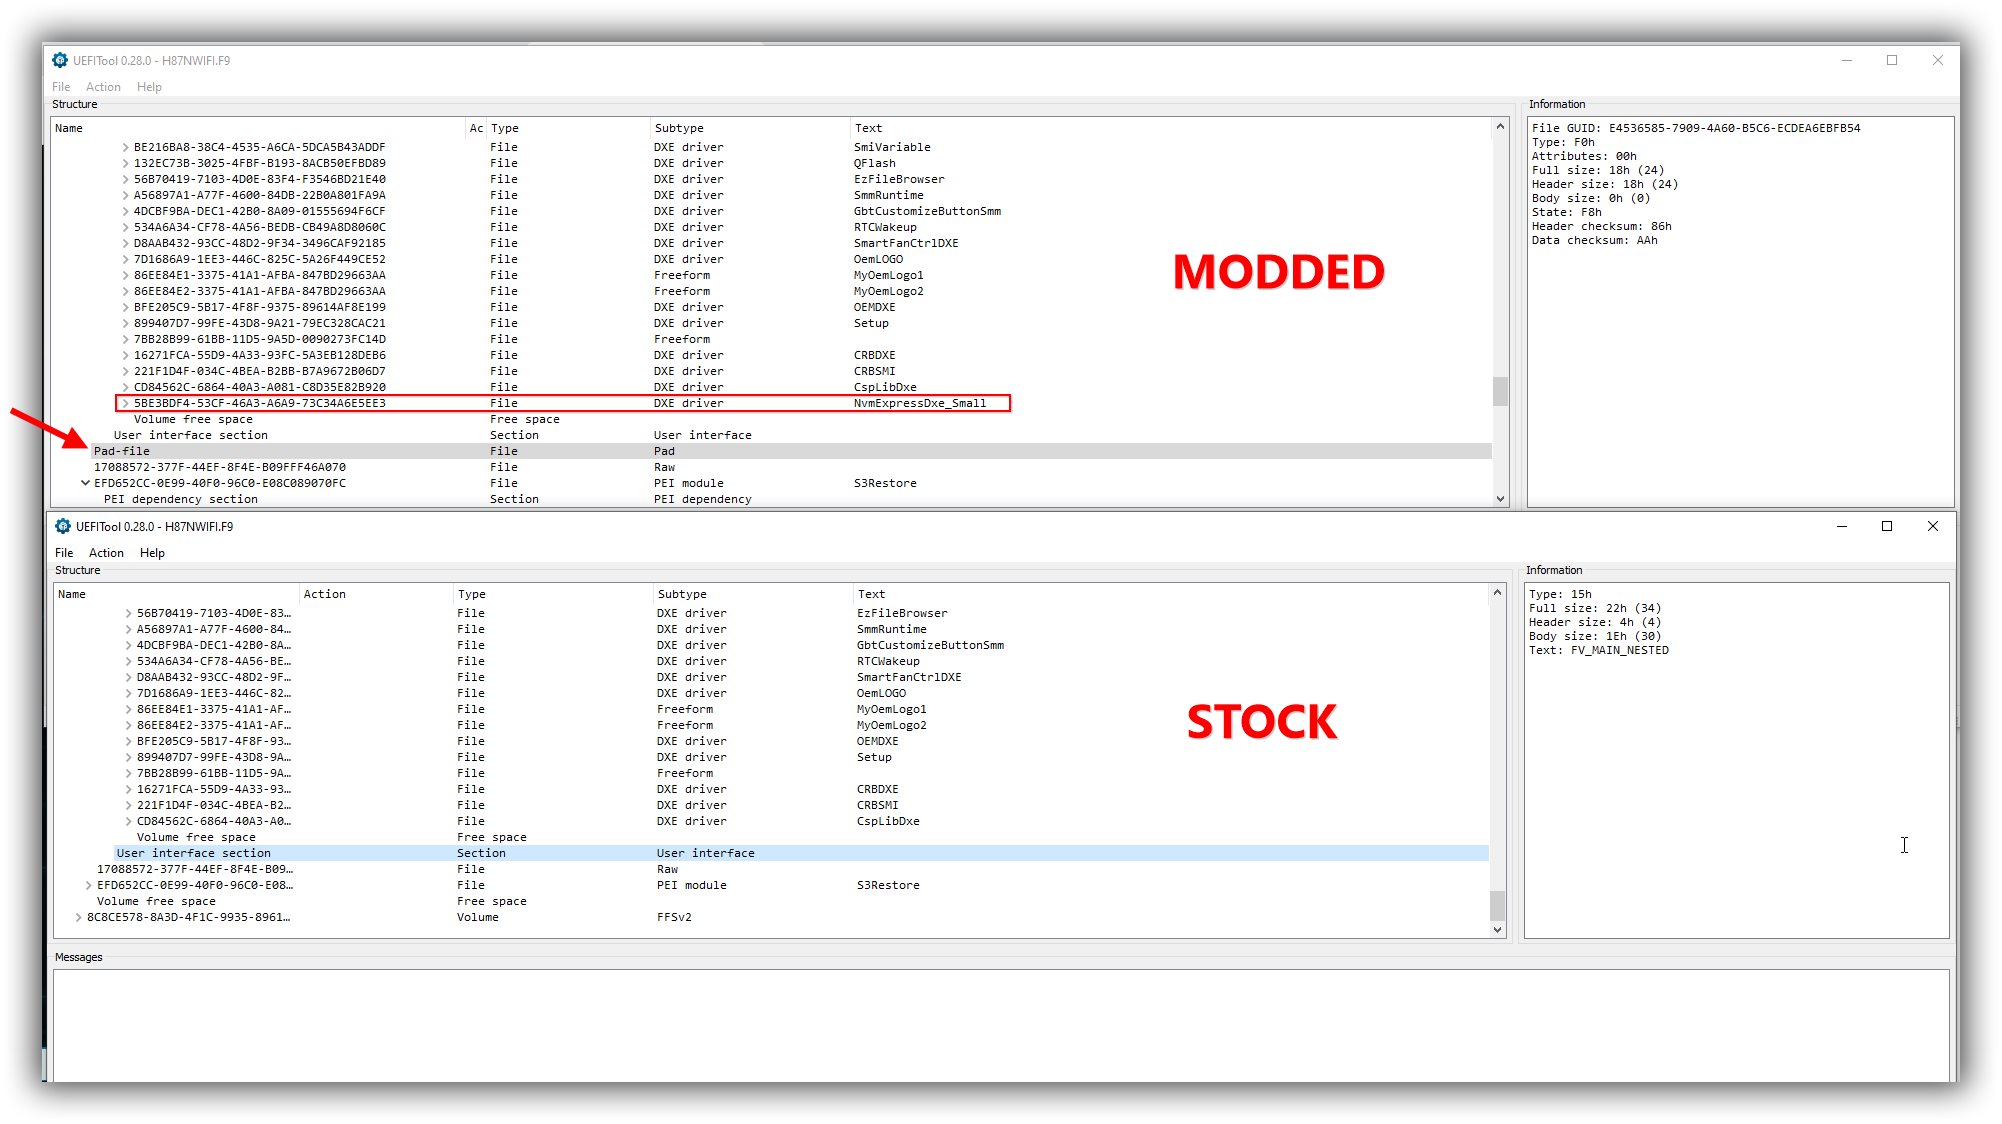Expand CD84562C CspLibDxe entry in modded tree
Screen dimensions: 2002x1124
click(125, 387)
